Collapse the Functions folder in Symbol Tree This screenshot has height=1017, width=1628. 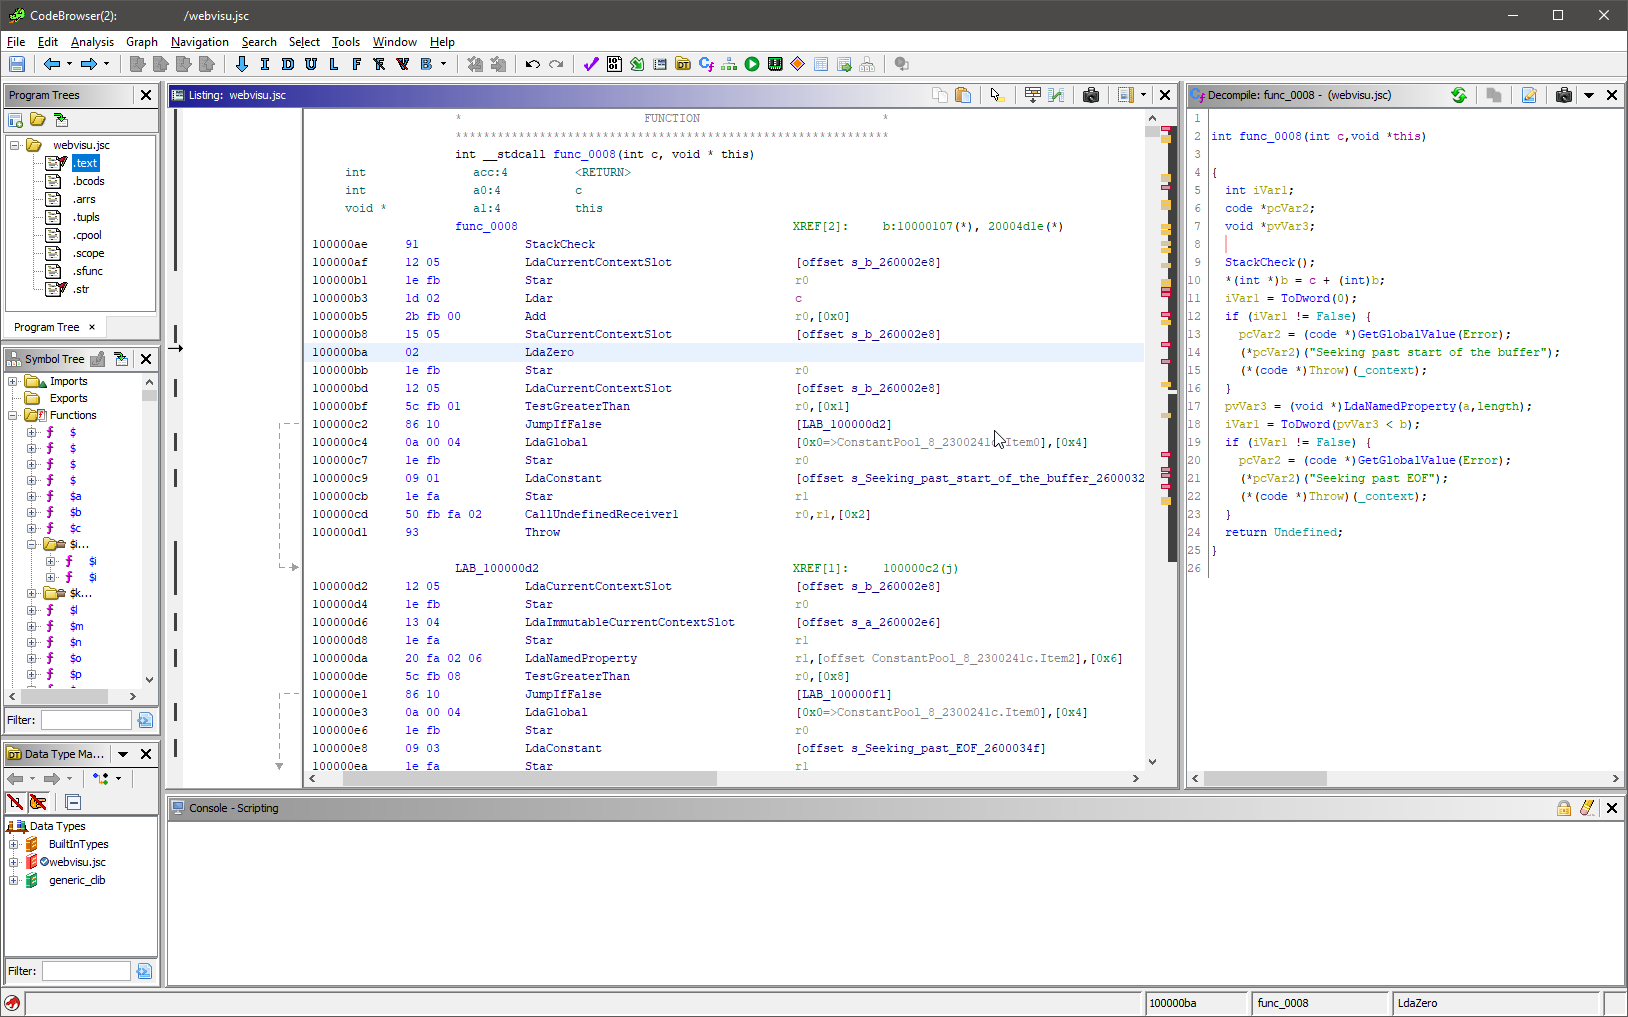point(13,415)
